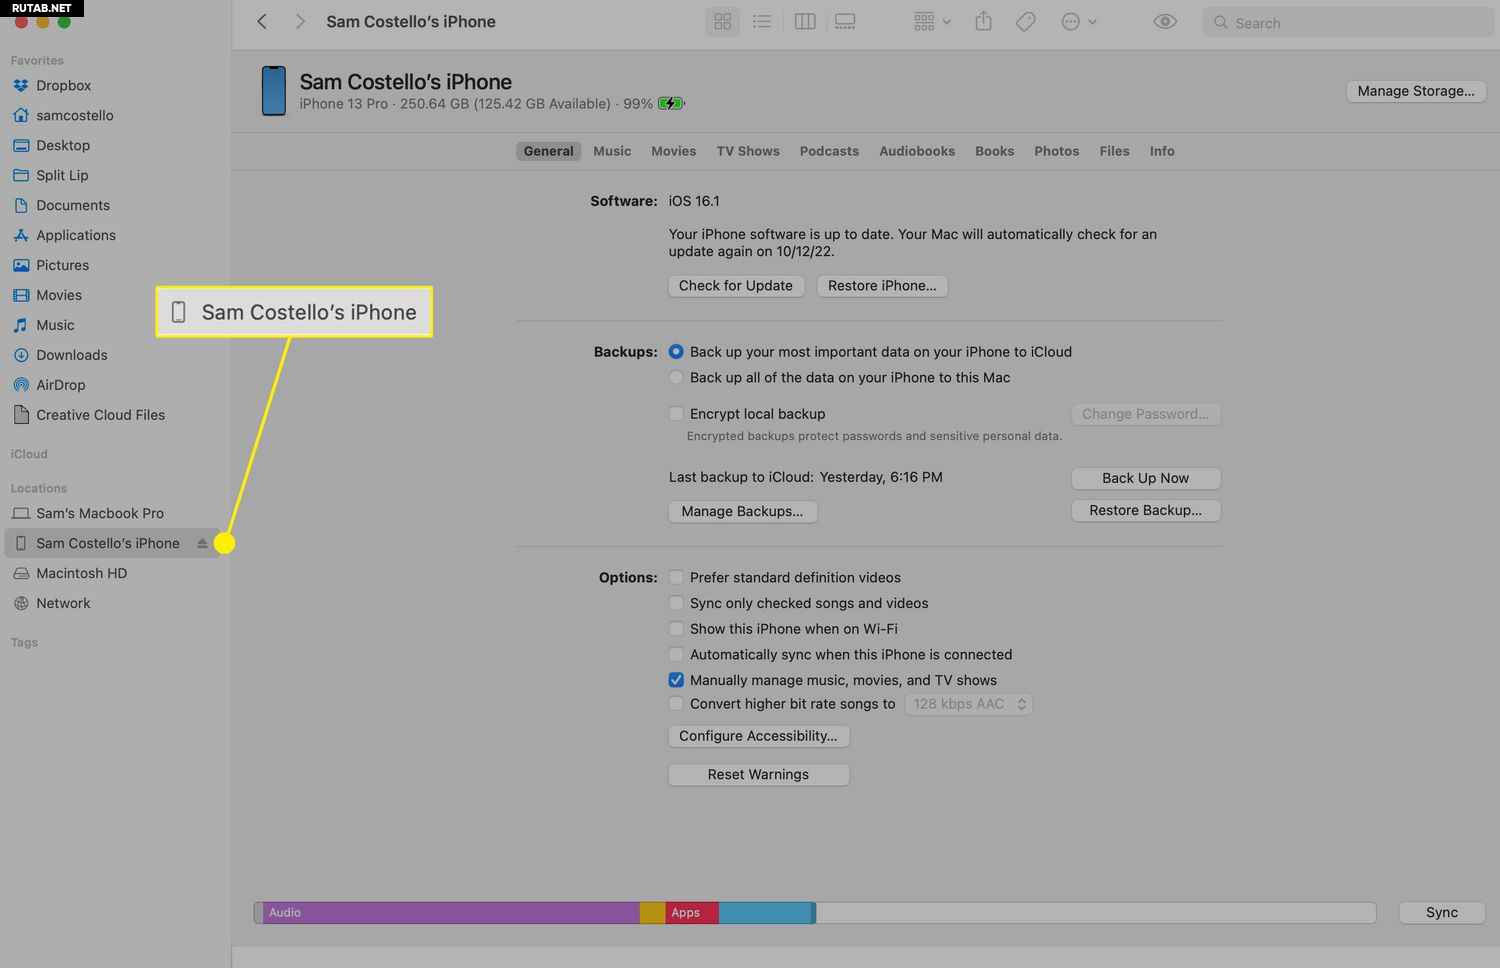
Task: Enable Encrypt local backup checkbox
Action: coord(676,414)
